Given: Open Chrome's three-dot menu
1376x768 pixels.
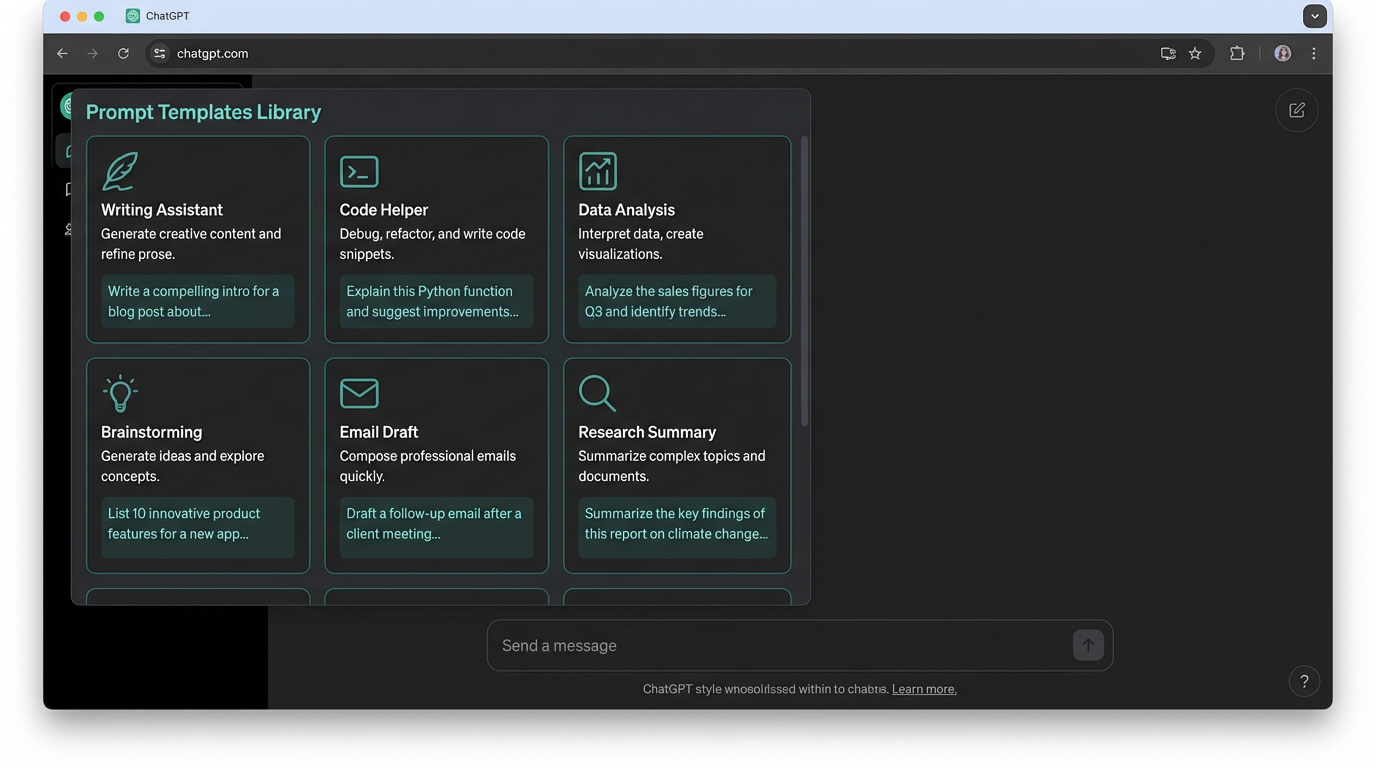Looking at the screenshot, I should 1314,53.
